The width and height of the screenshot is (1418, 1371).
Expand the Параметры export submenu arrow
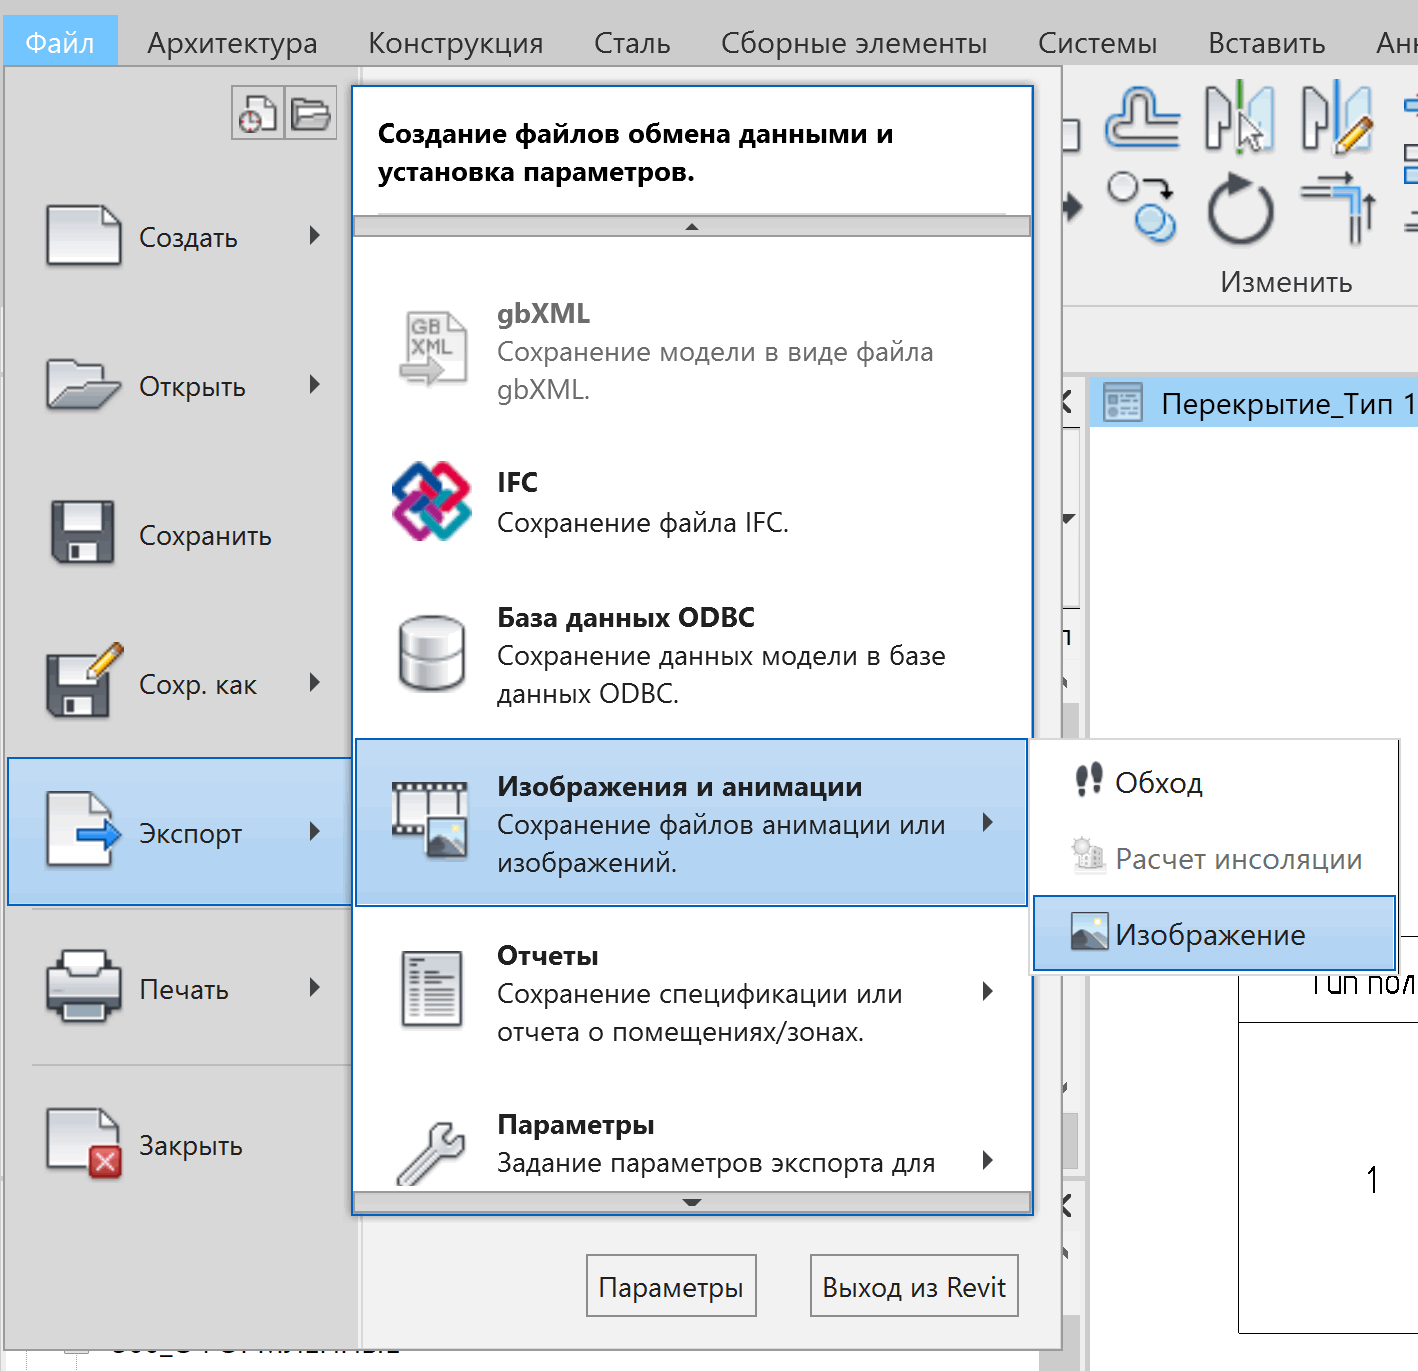(x=988, y=1161)
